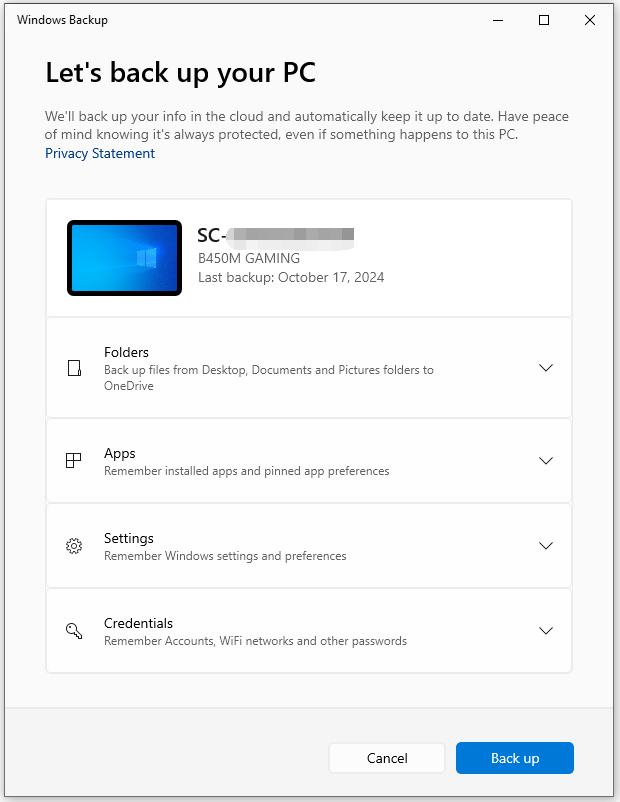Click the Settings heading label
This screenshot has height=802, width=620.
coord(128,539)
